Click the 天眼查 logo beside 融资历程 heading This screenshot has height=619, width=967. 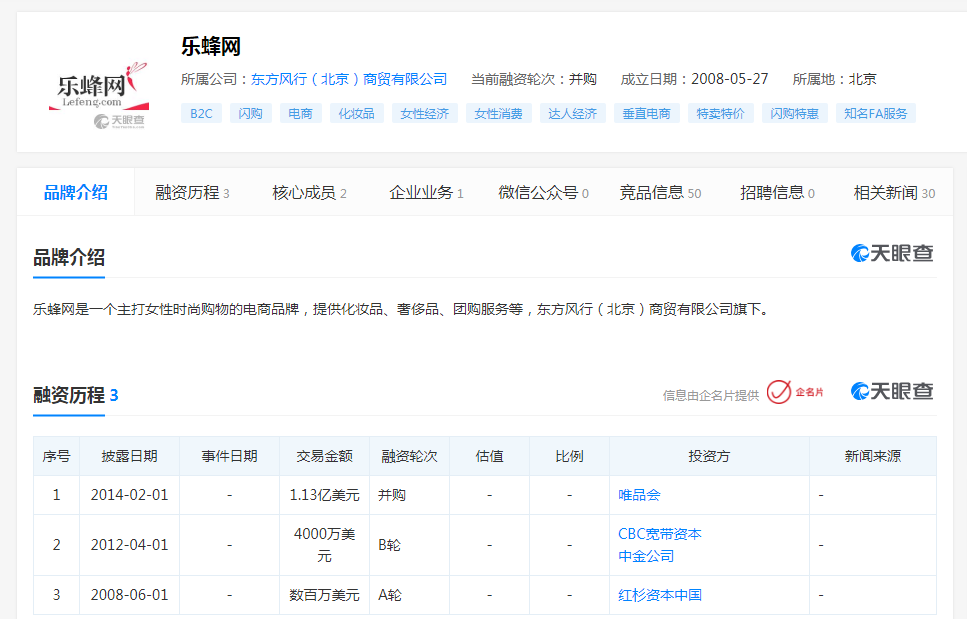pyautogui.click(x=892, y=391)
